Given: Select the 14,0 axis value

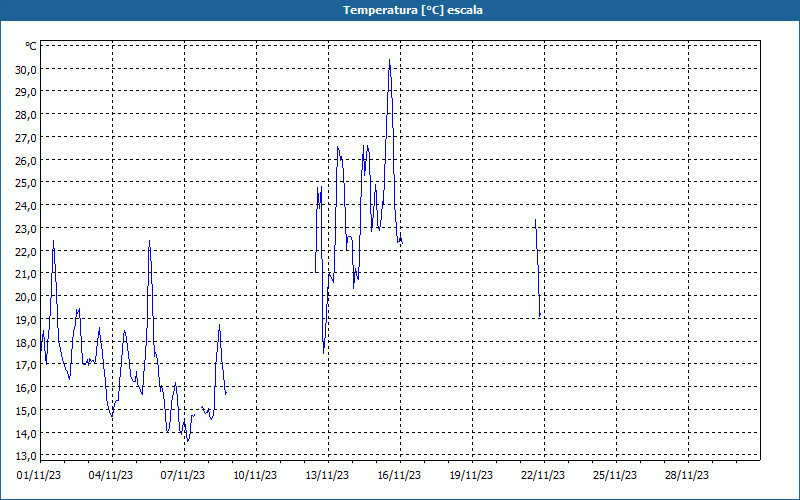Looking at the screenshot, I should click(26, 434).
